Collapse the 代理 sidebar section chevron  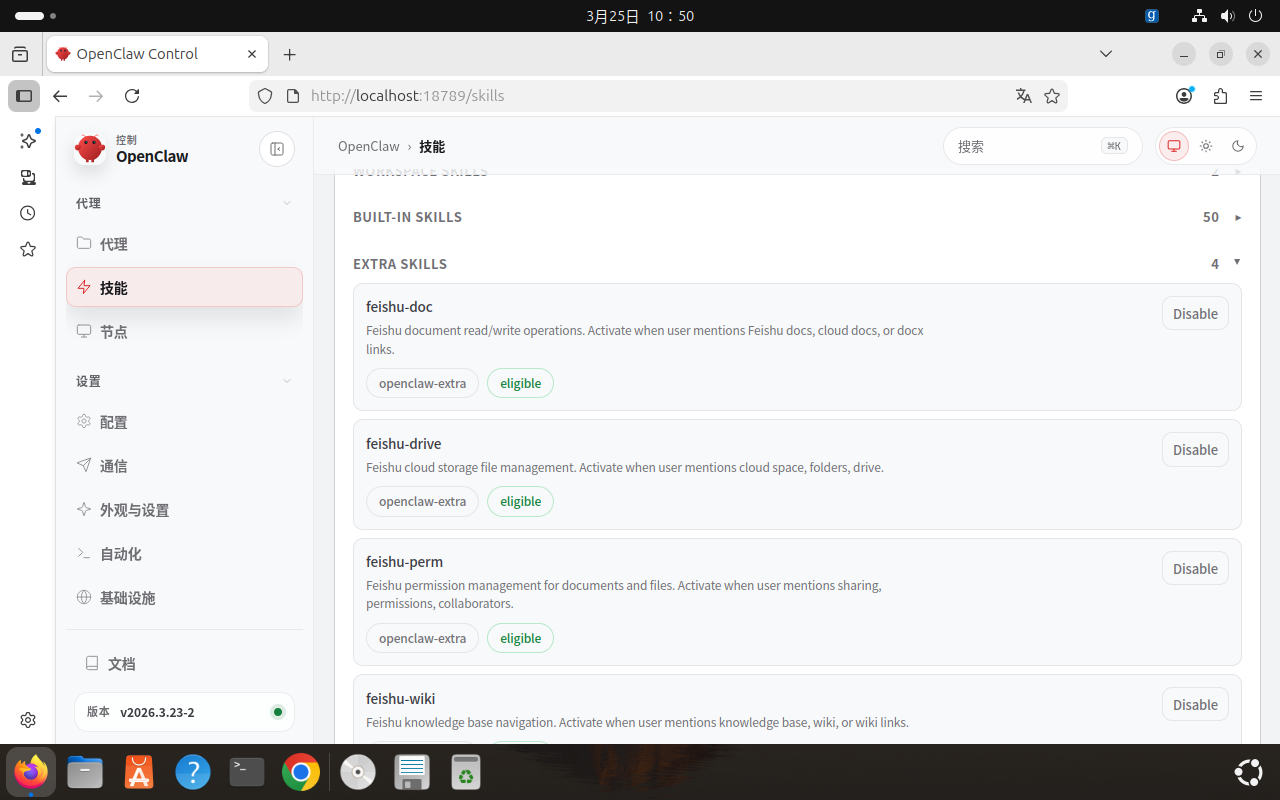click(287, 203)
